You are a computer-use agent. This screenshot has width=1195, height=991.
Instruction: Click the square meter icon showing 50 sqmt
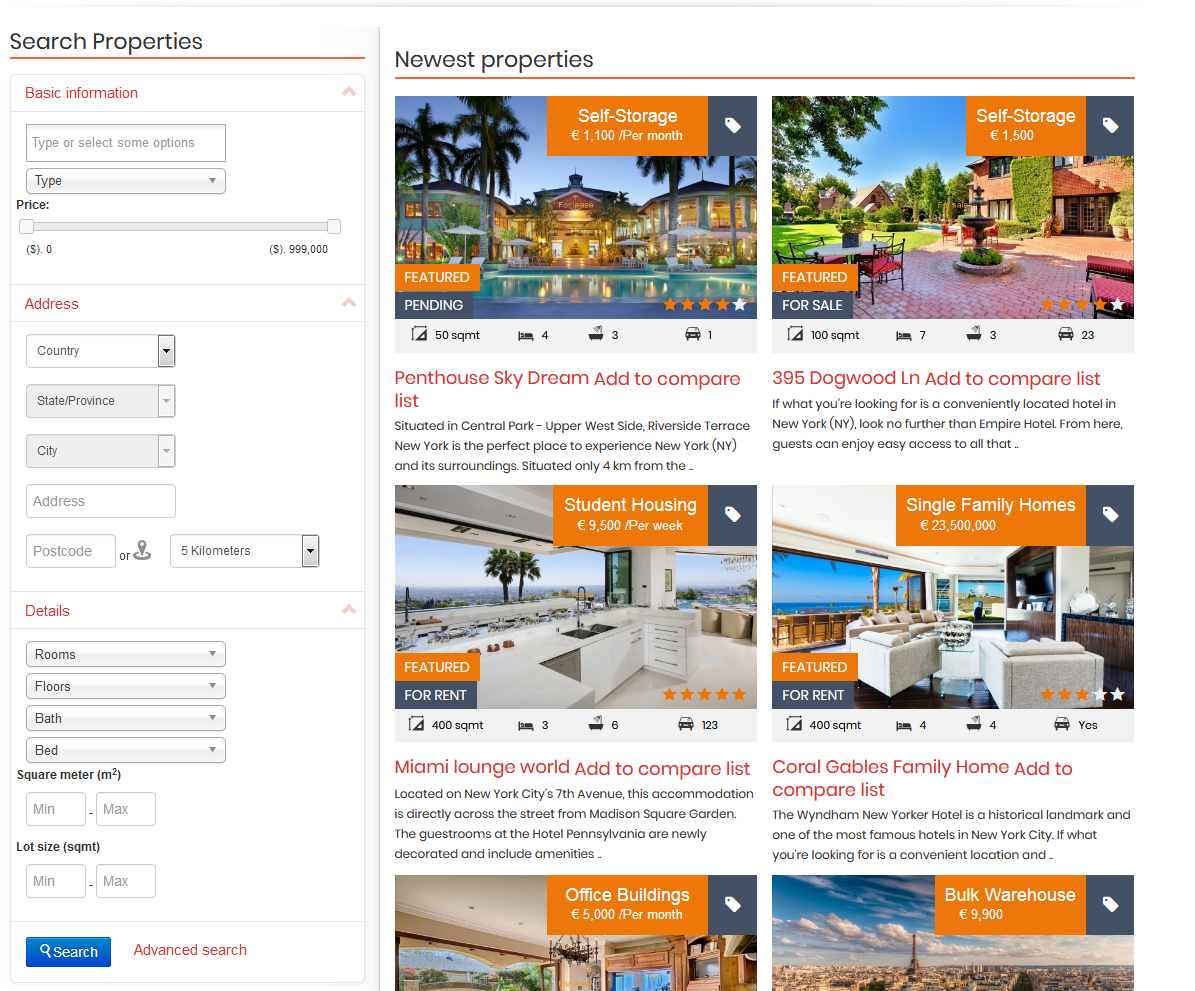coord(420,334)
